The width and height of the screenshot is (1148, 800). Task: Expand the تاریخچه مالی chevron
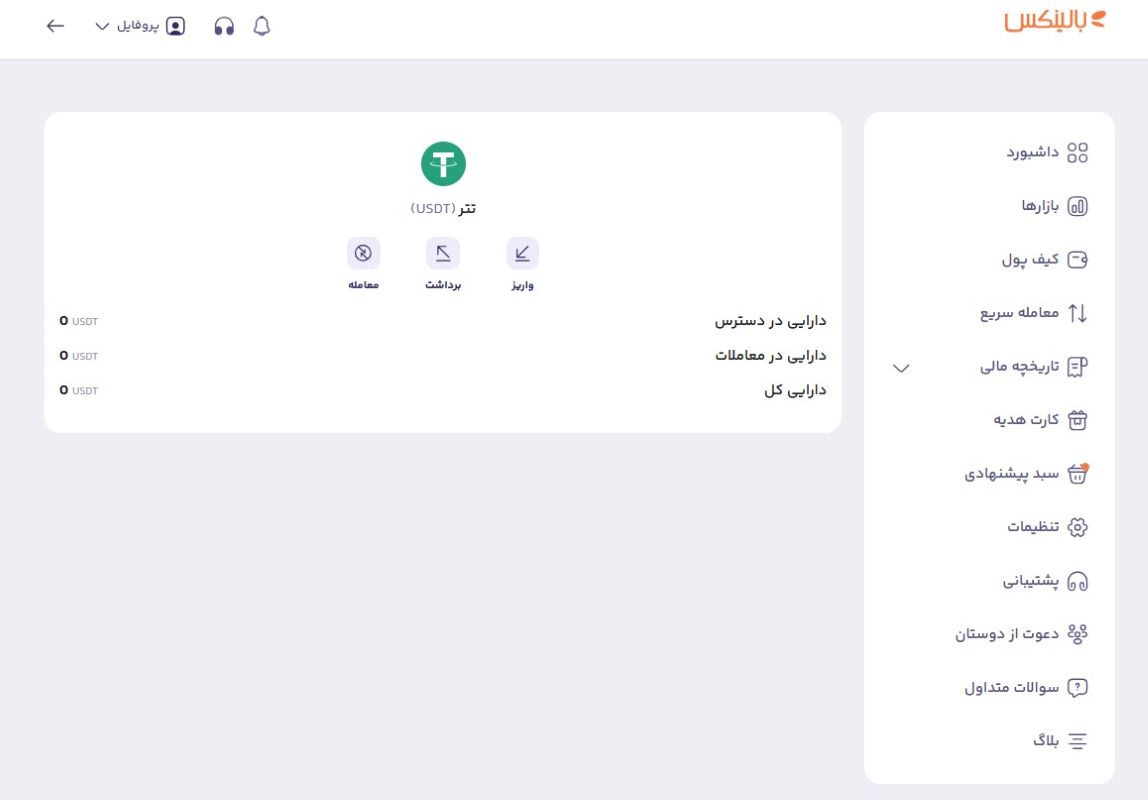901,367
